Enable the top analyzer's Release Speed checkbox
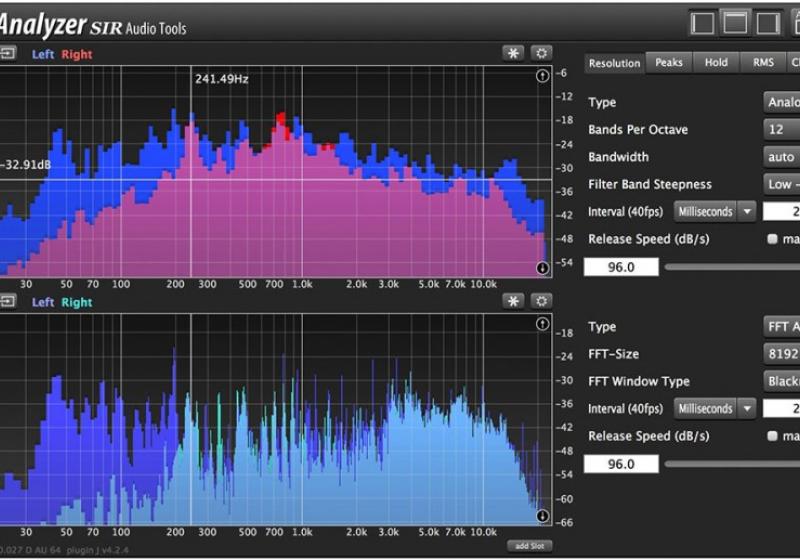Image resolution: width=800 pixels, height=560 pixels. (x=772, y=239)
